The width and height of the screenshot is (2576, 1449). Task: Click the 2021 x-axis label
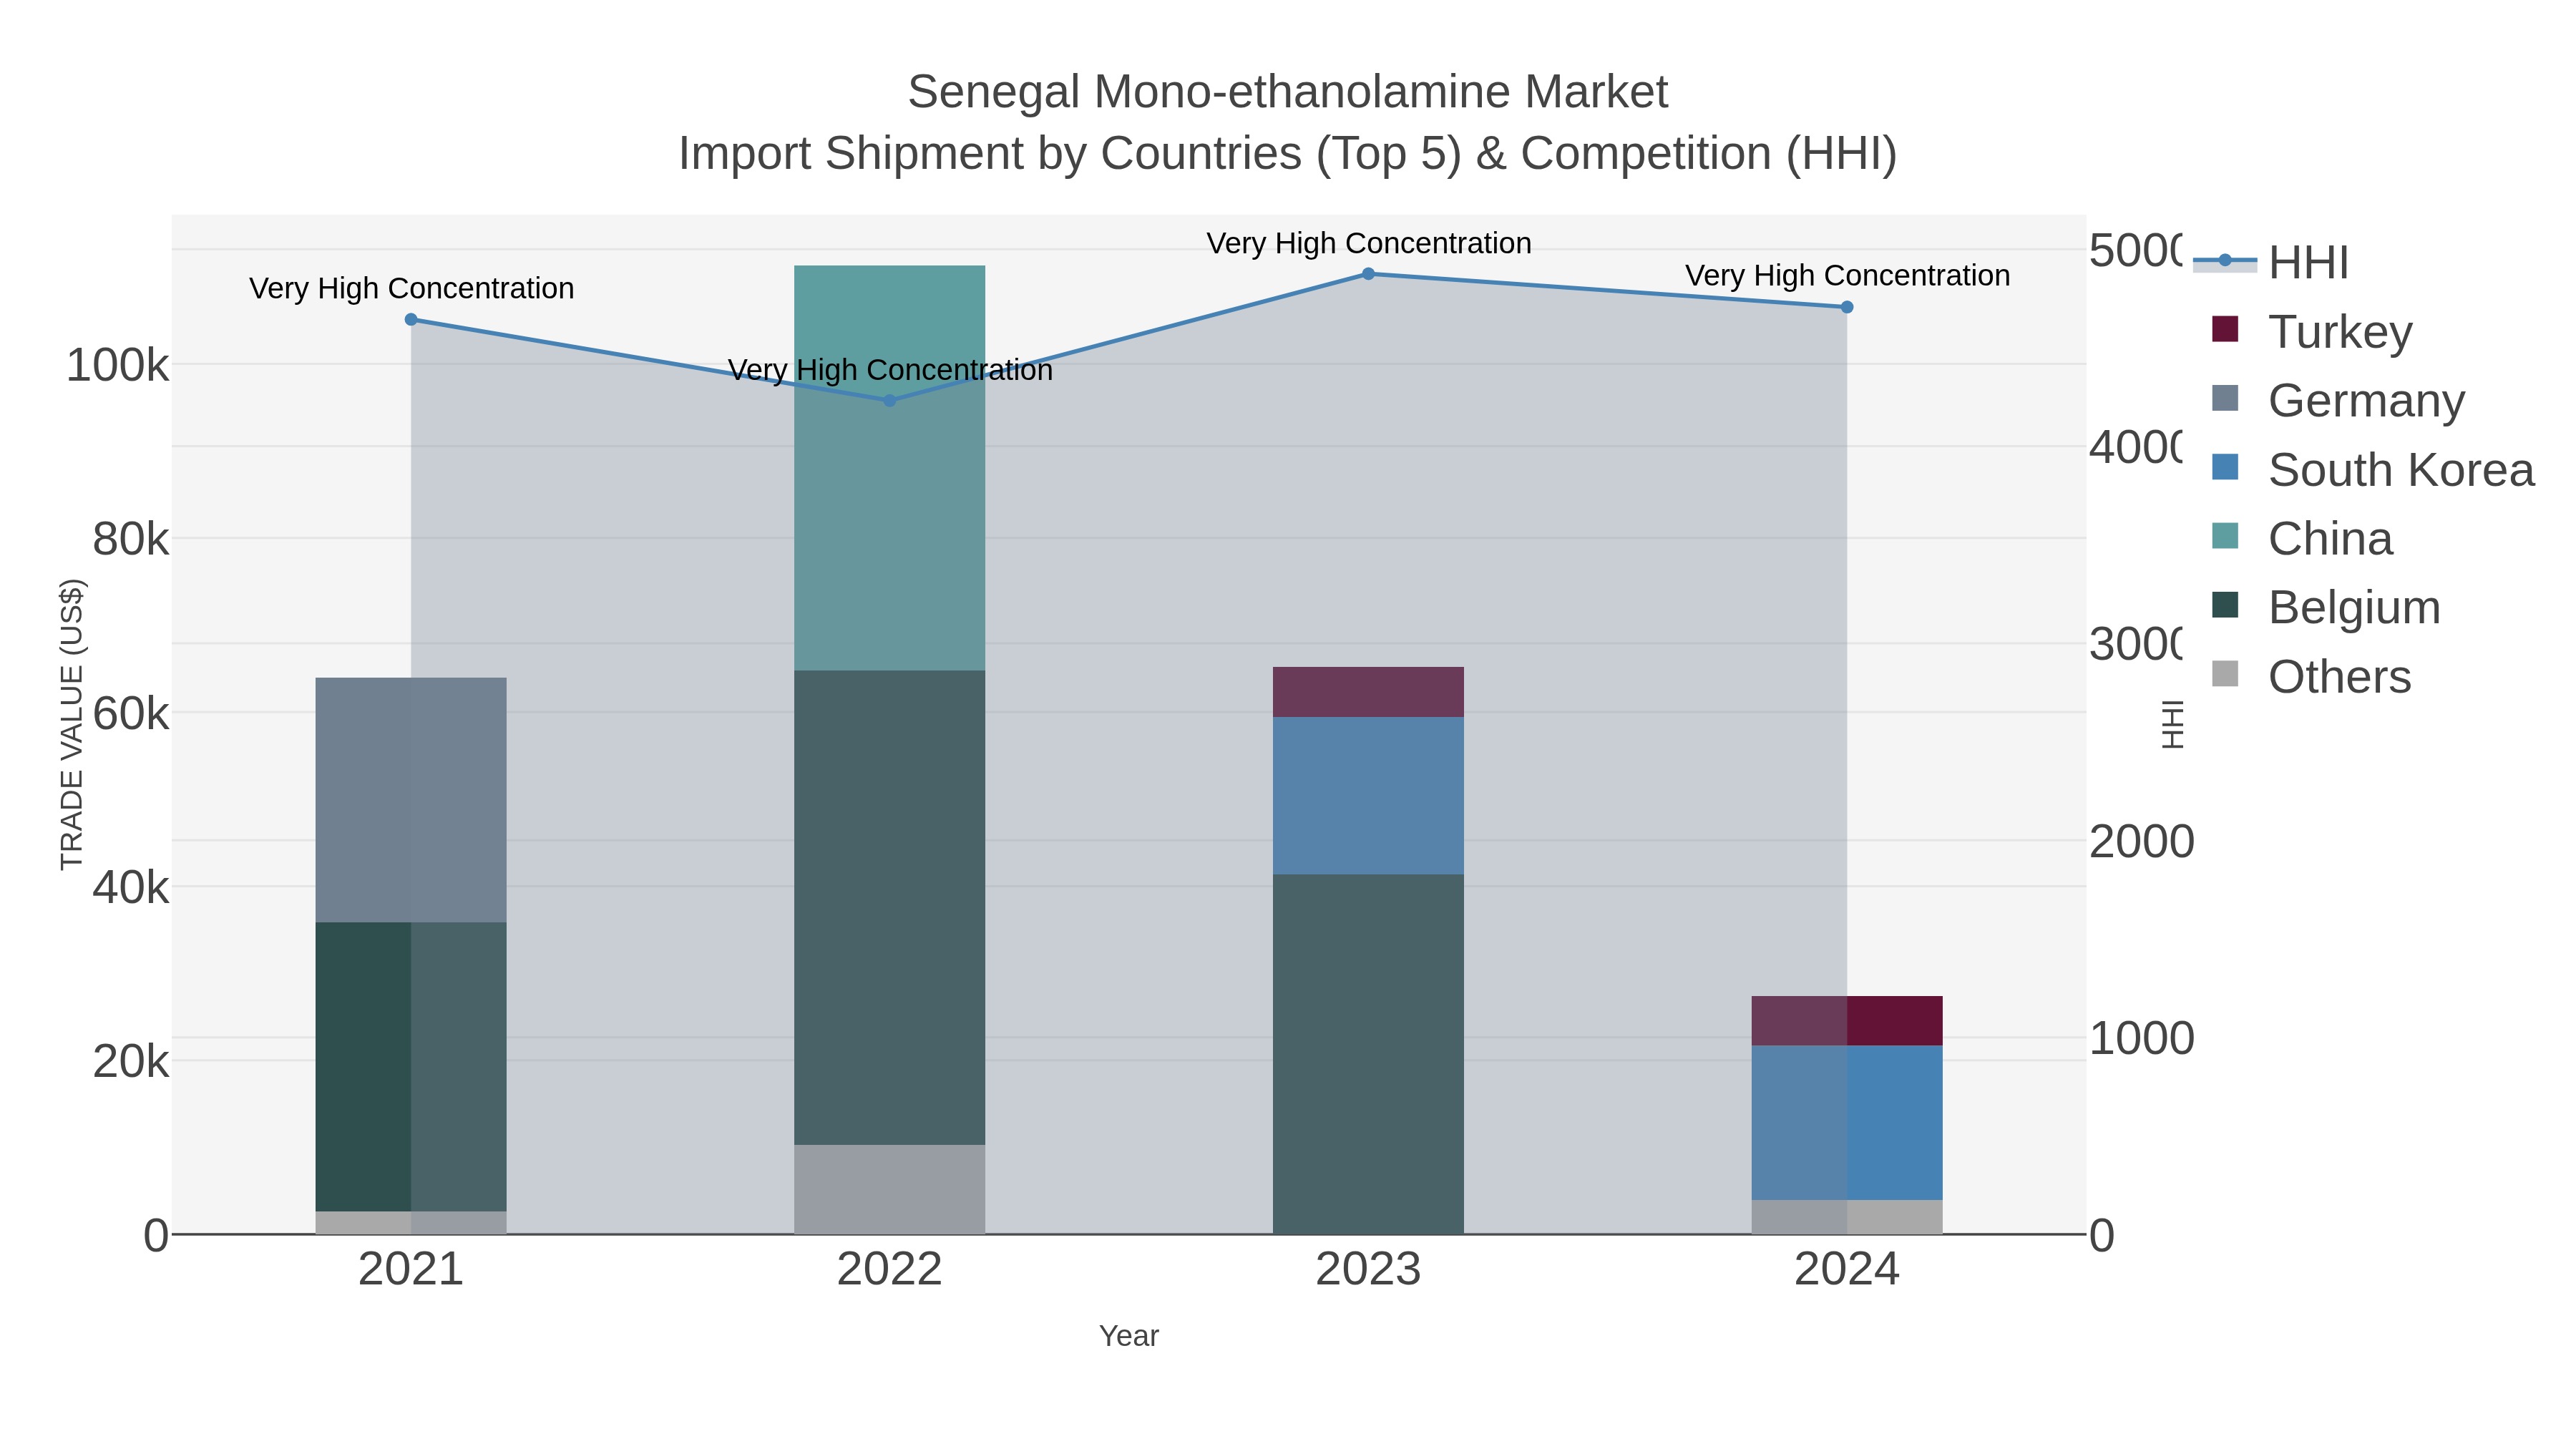coord(411,1270)
